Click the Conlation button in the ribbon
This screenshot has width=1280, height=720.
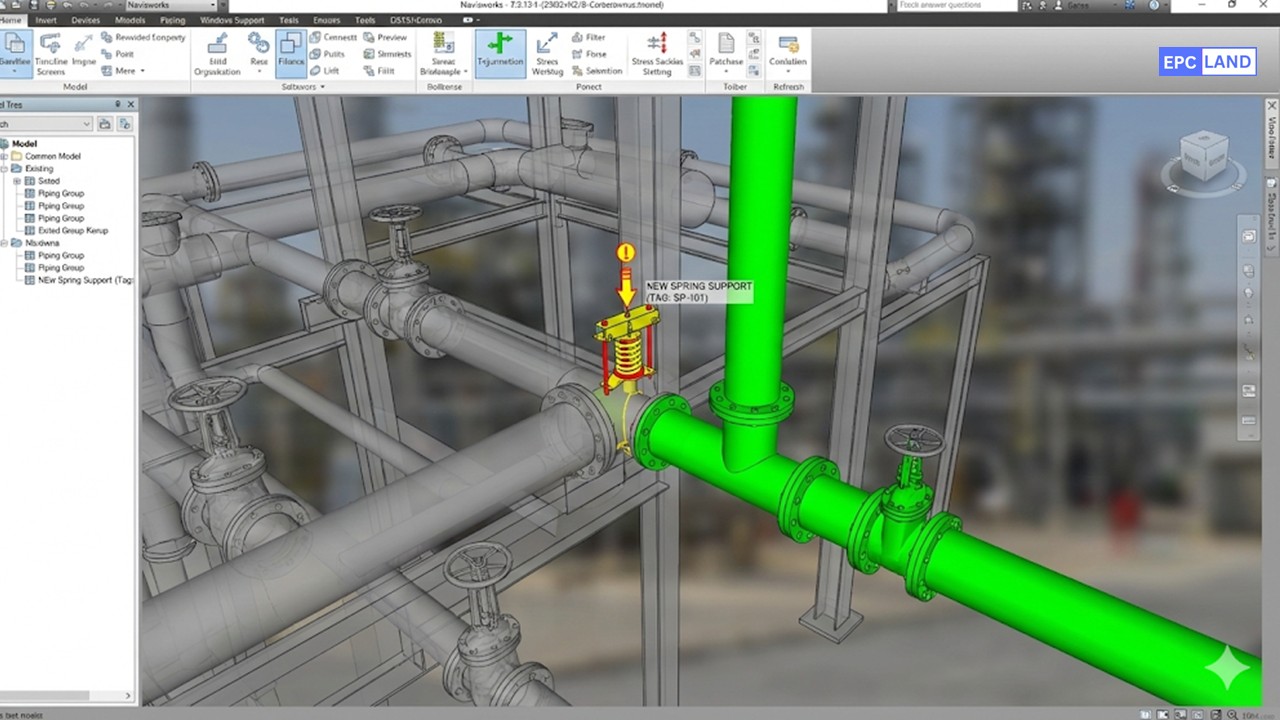pos(787,52)
